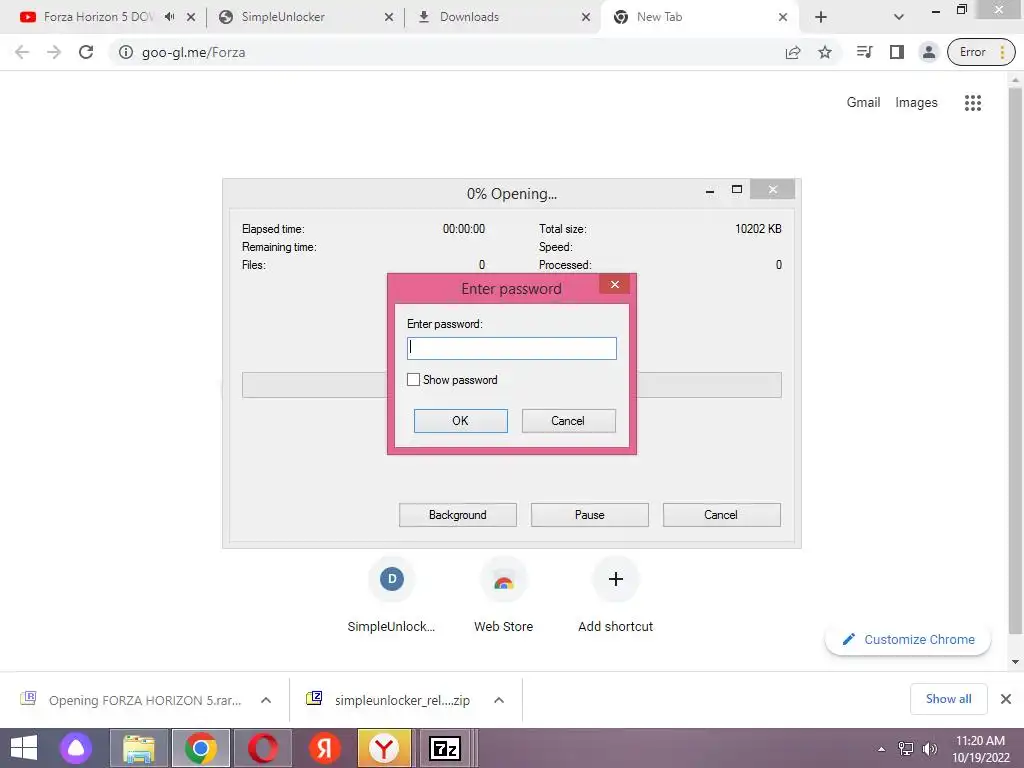This screenshot has height=768, width=1024.
Task: Click inside the Enter password field
Action: (511, 348)
